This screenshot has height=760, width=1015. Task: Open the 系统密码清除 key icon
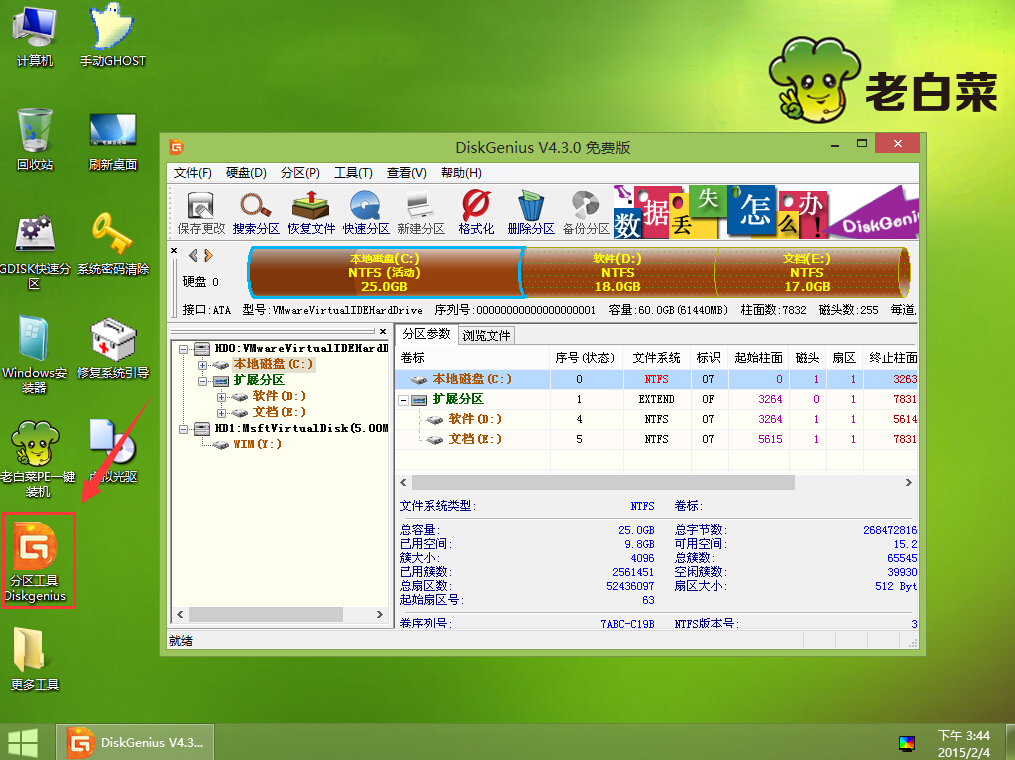coord(113,243)
